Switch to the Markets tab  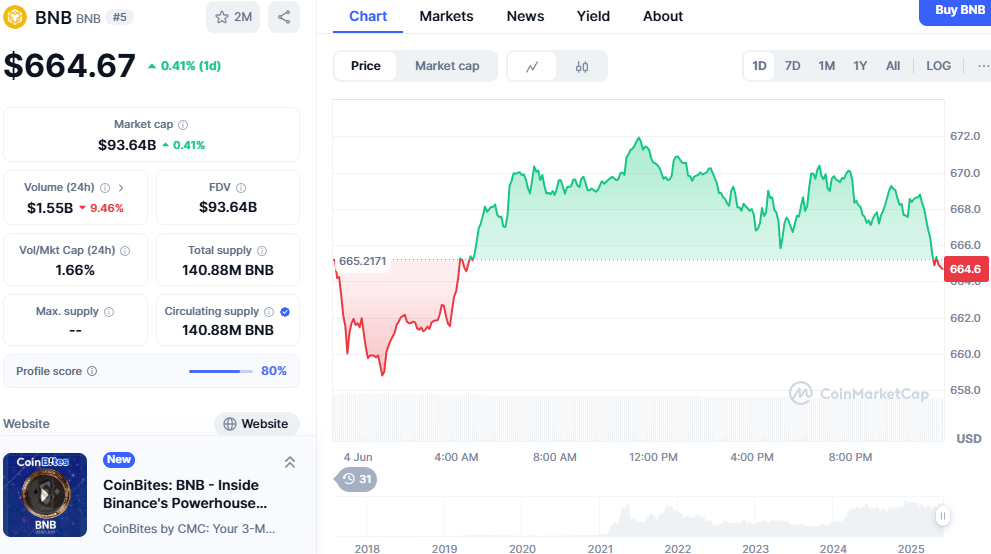(446, 16)
